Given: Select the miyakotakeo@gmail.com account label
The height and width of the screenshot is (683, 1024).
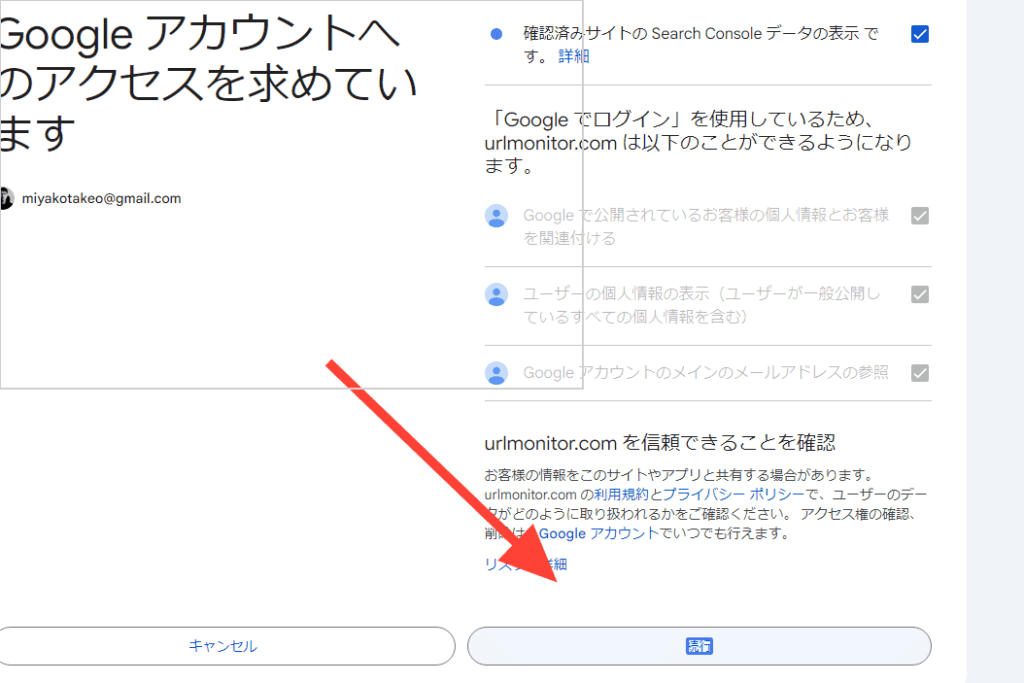Looking at the screenshot, I should (x=101, y=199).
